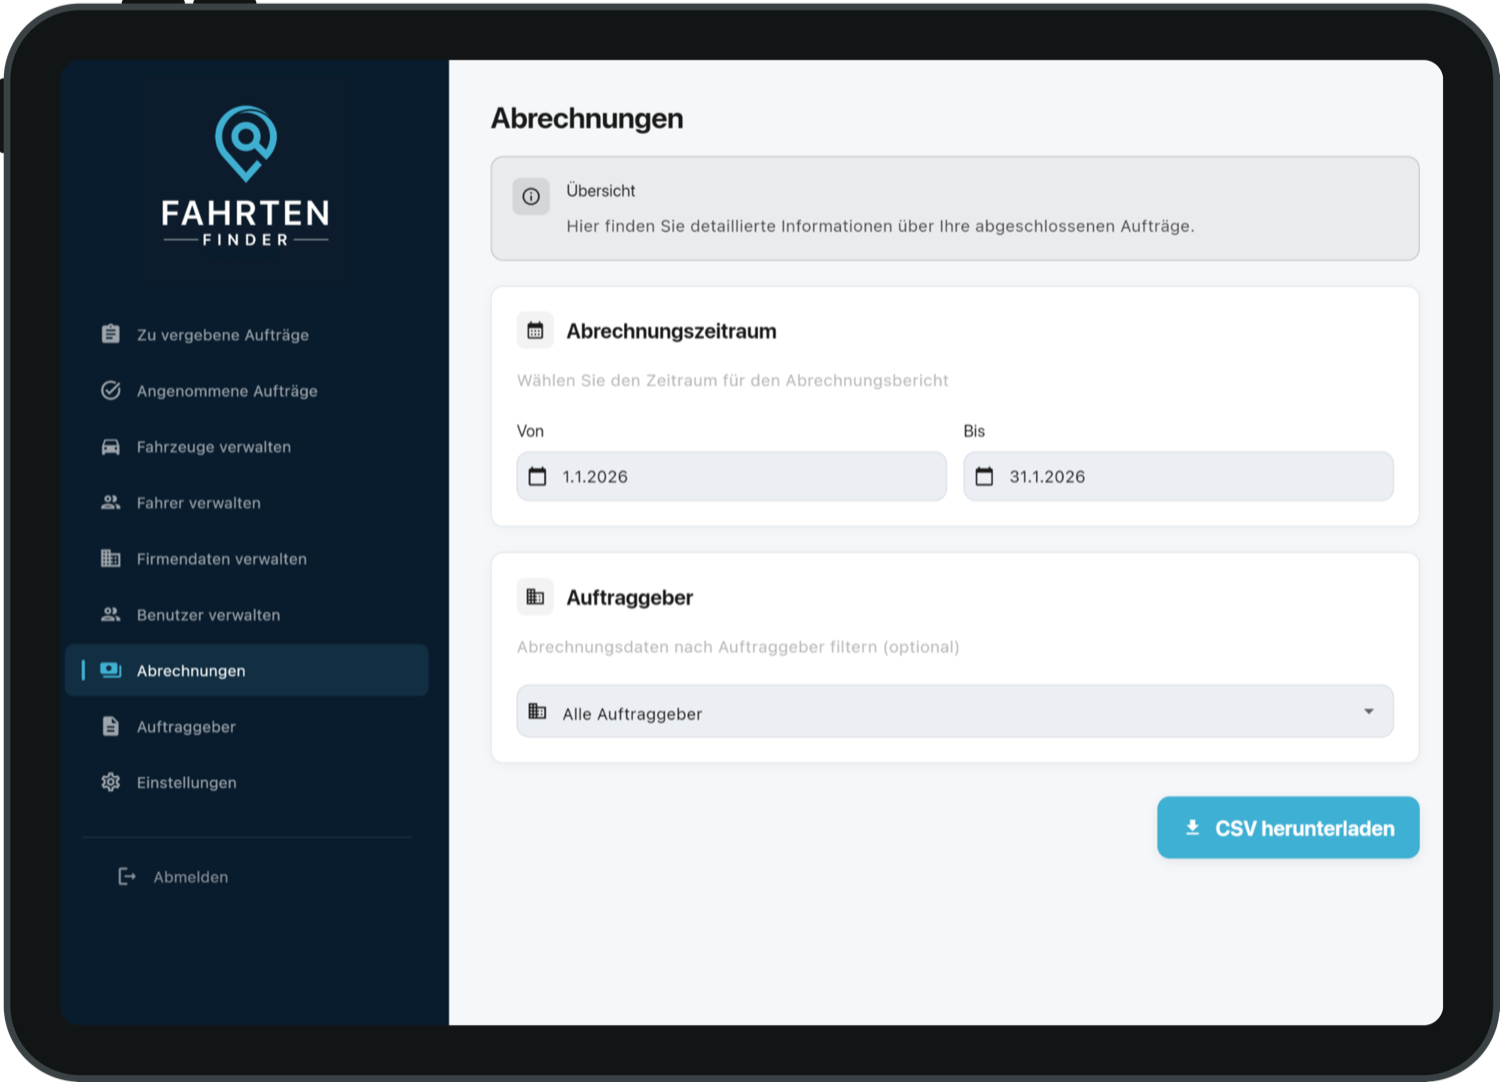Click the logout icon beside Abmelden
The width and height of the screenshot is (1500, 1082).
coord(127,877)
